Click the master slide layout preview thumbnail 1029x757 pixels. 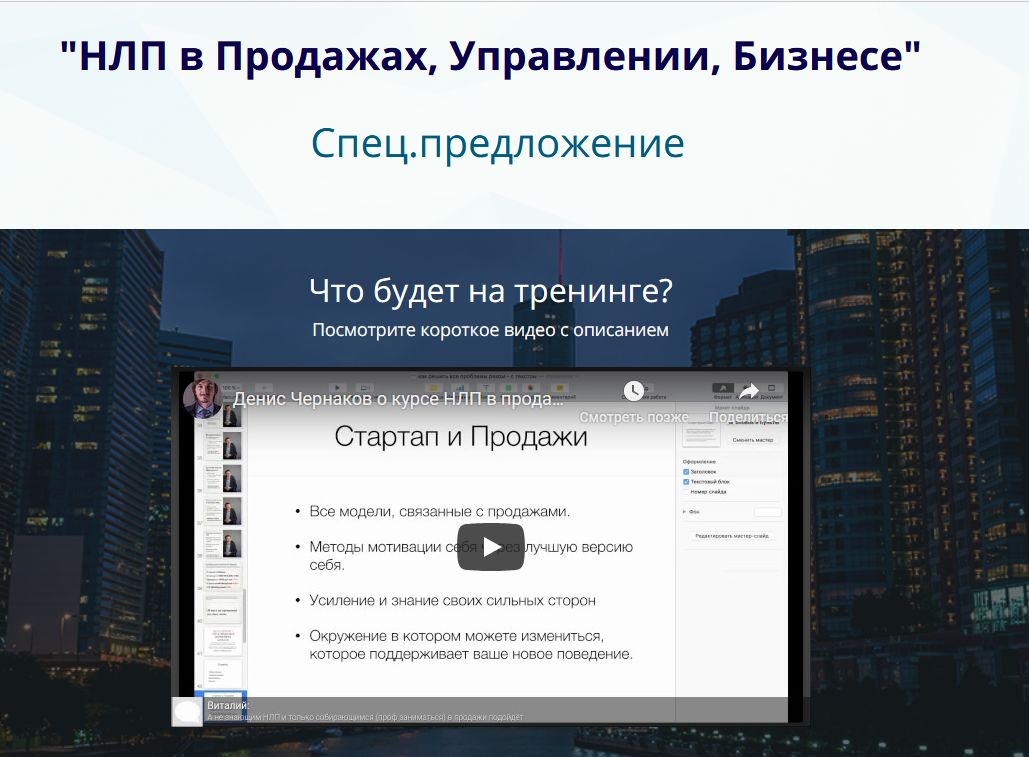[x=700, y=432]
